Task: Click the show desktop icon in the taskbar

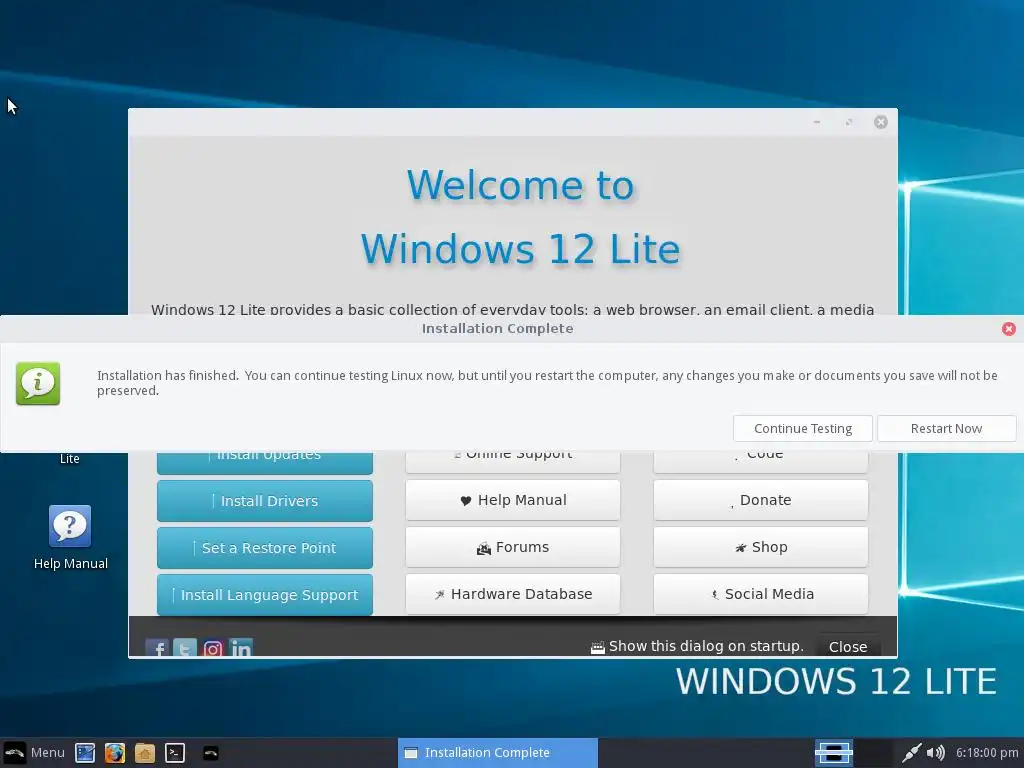Action: click(85, 753)
